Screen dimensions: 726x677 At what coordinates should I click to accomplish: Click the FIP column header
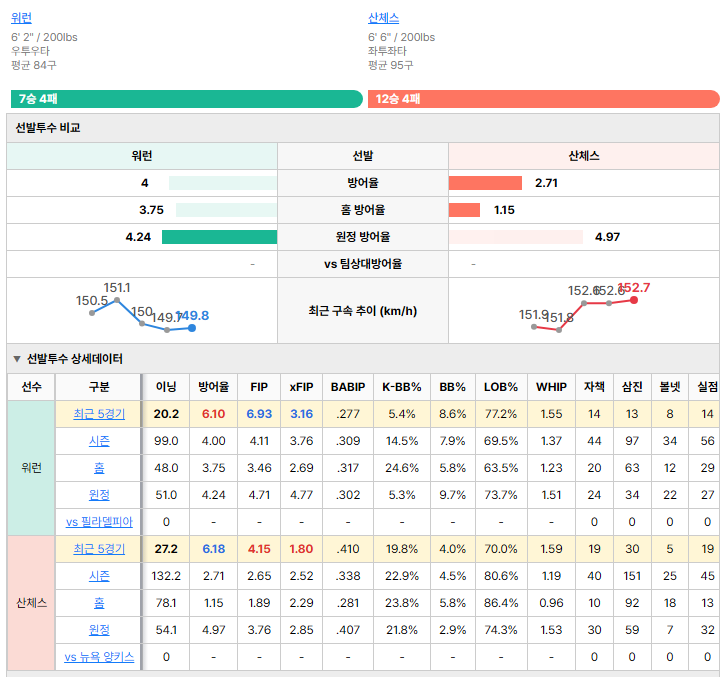click(259, 387)
